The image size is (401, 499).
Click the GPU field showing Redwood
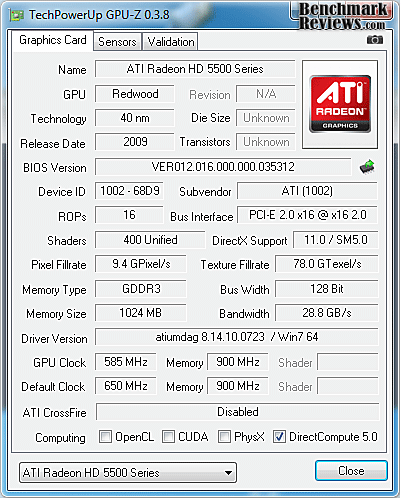(135, 94)
